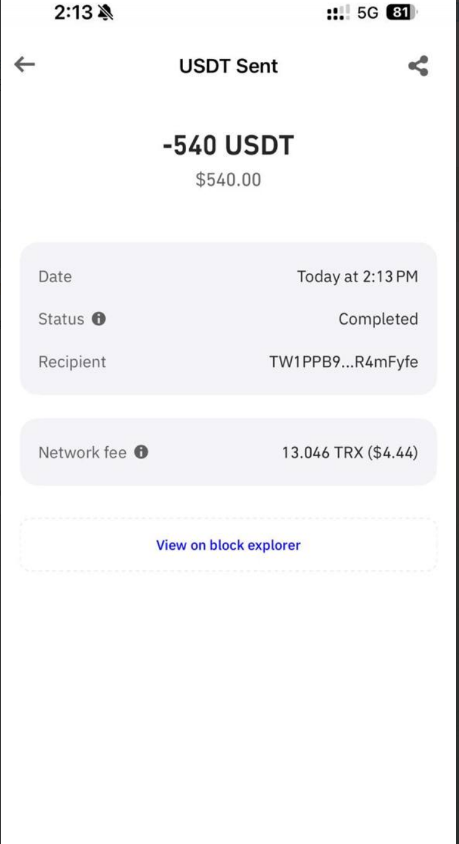Tap the 13.046 TRX ($4.44) fee value
Image resolution: width=459 pixels, height=844 pixels.
tap(350, 452)
